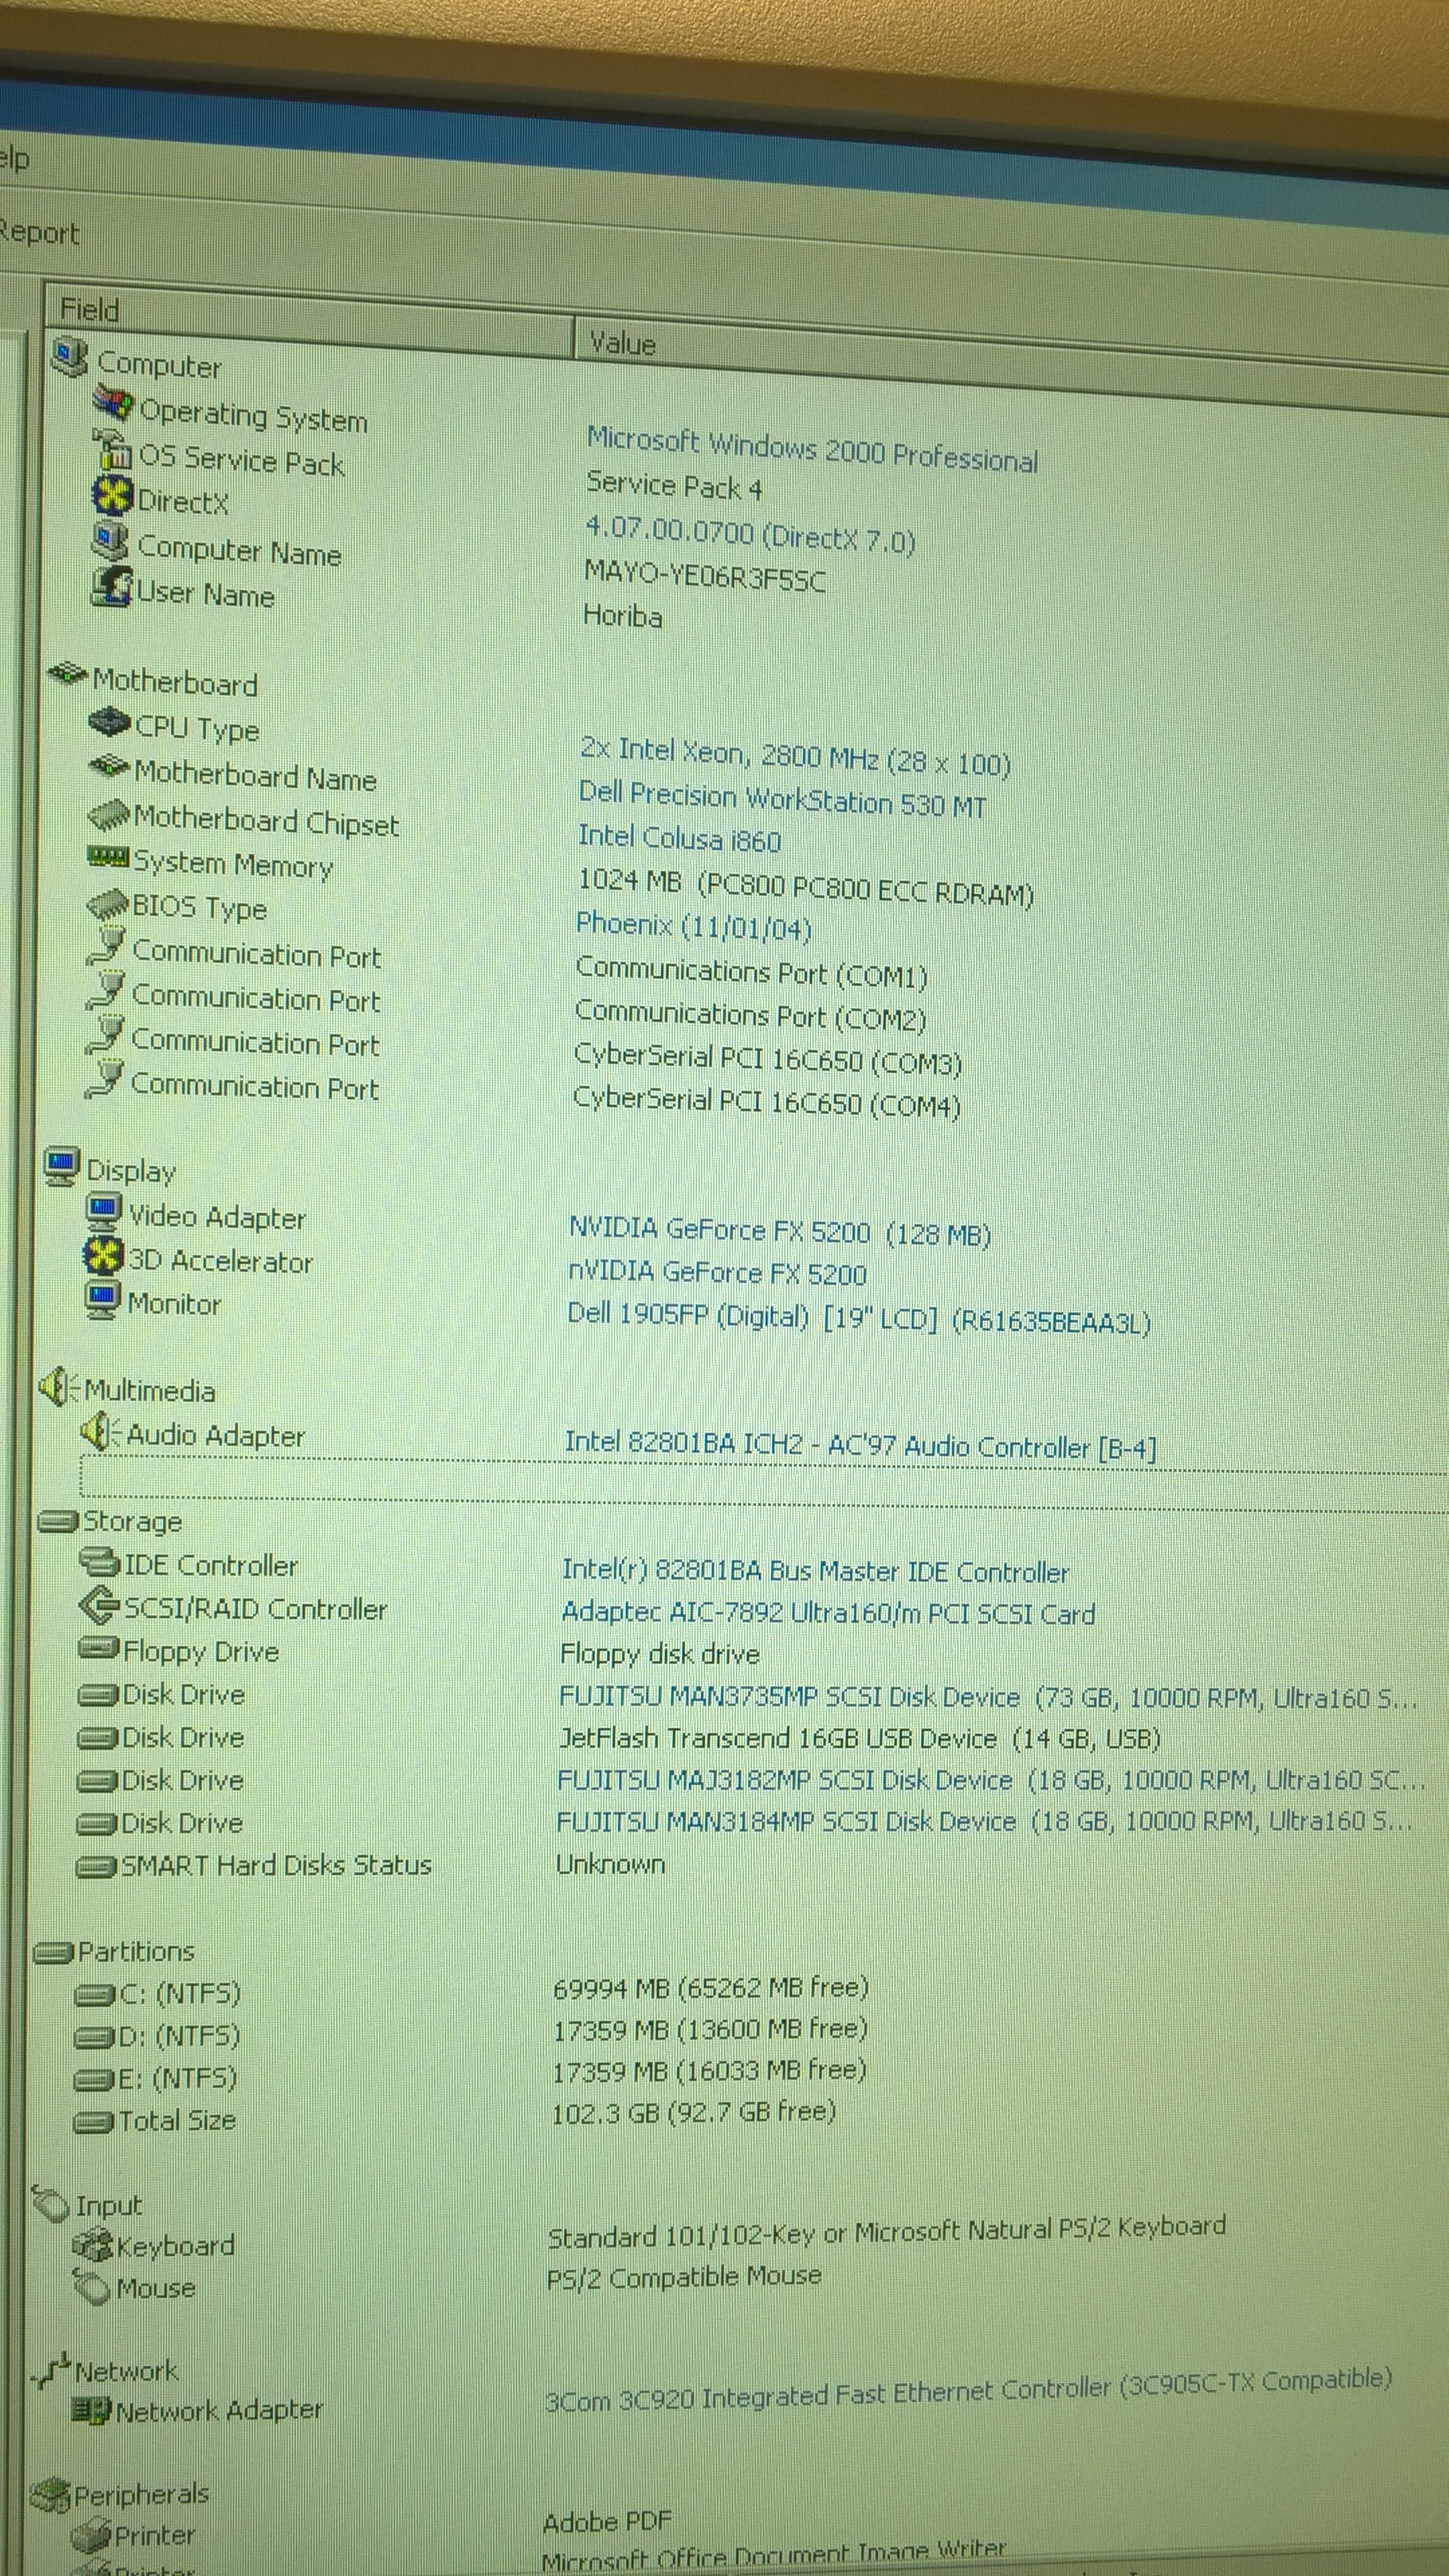
Task: Click the Audio Adapter speaker icon
Action: 100,1432
